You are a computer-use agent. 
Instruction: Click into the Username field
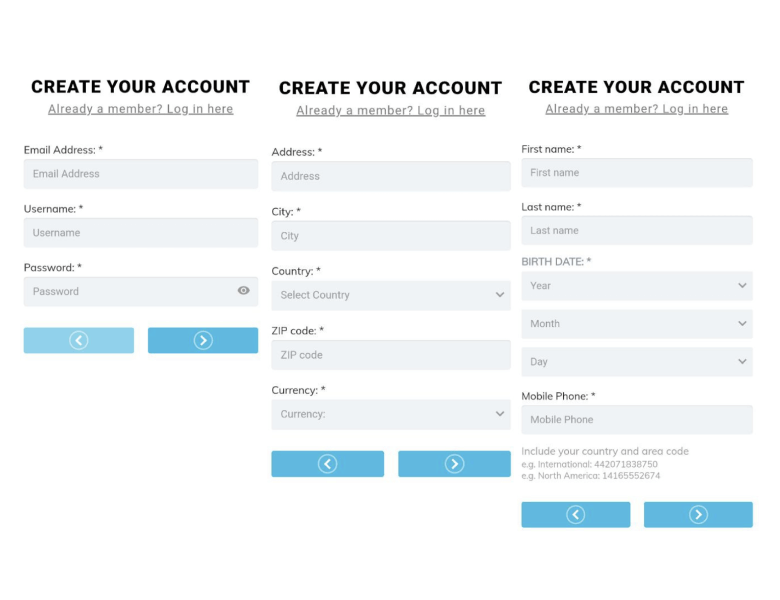point(140,233)
